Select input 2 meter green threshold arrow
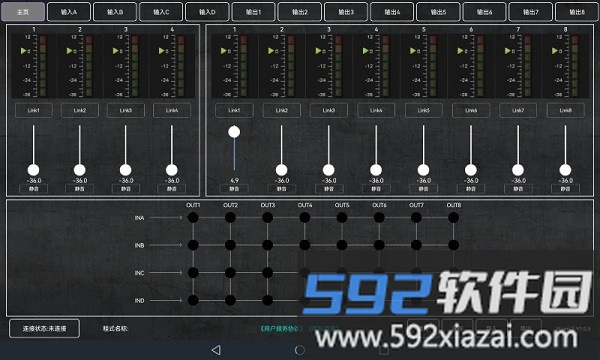 pos(70,50)
